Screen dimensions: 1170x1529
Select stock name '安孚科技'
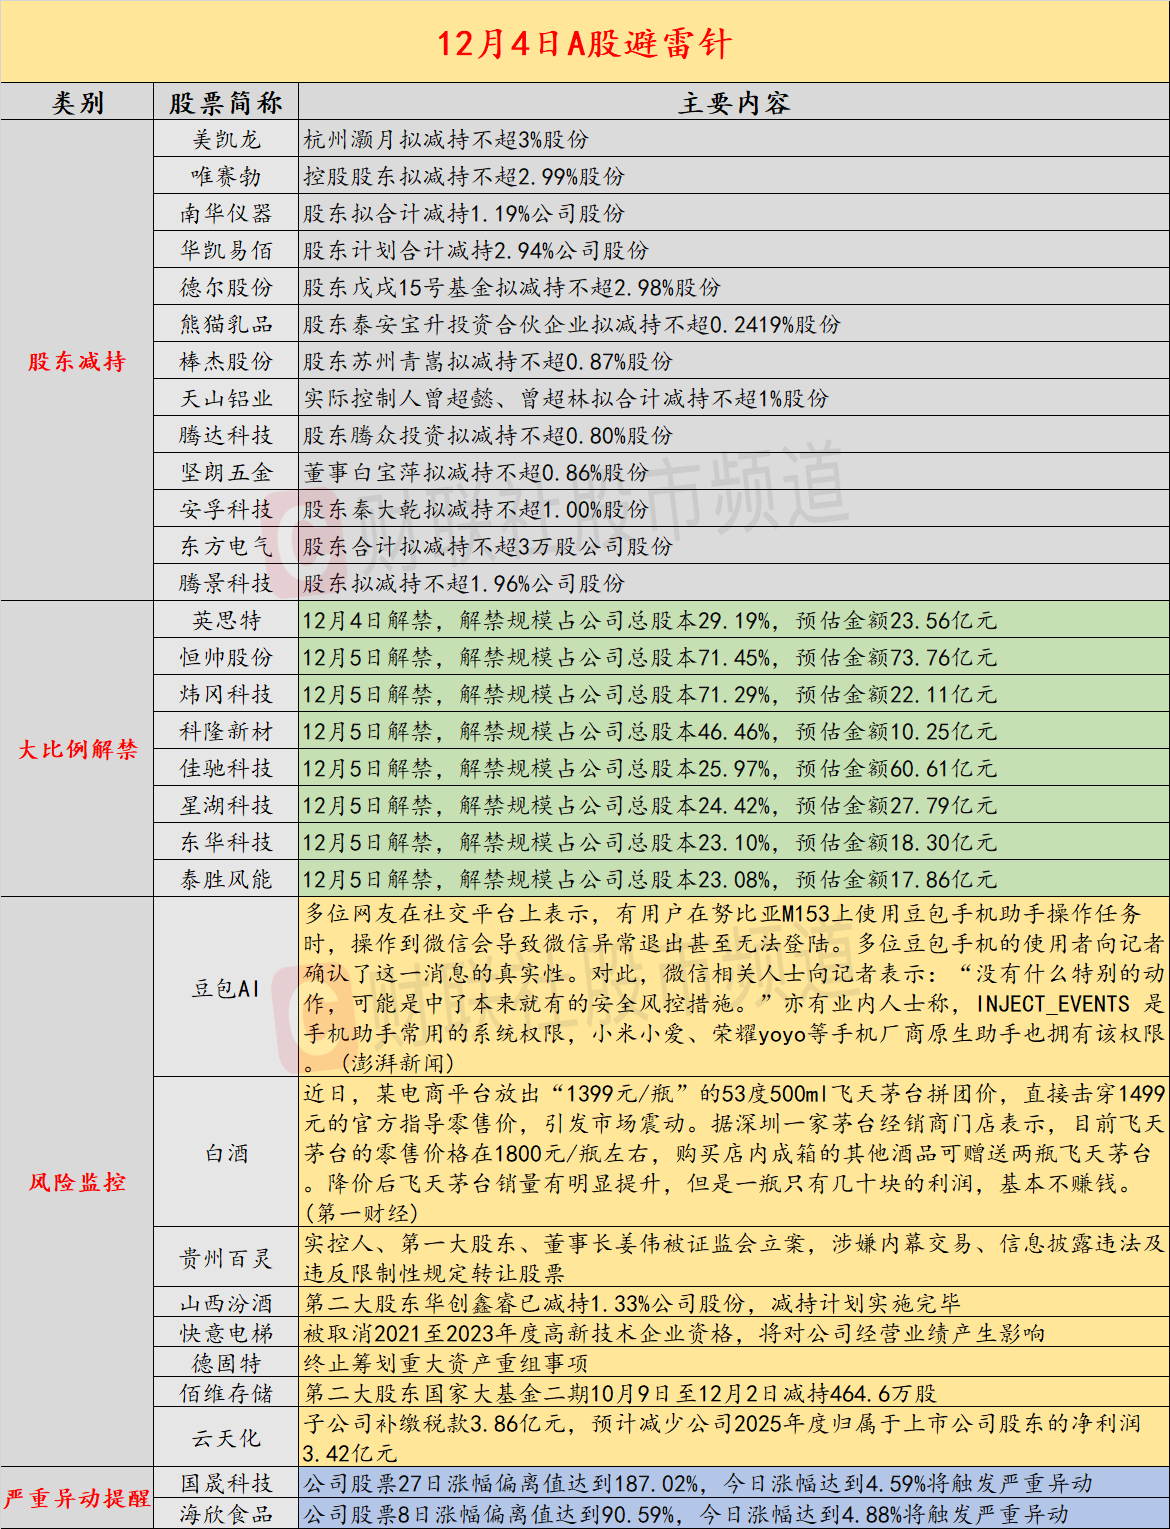226,510
